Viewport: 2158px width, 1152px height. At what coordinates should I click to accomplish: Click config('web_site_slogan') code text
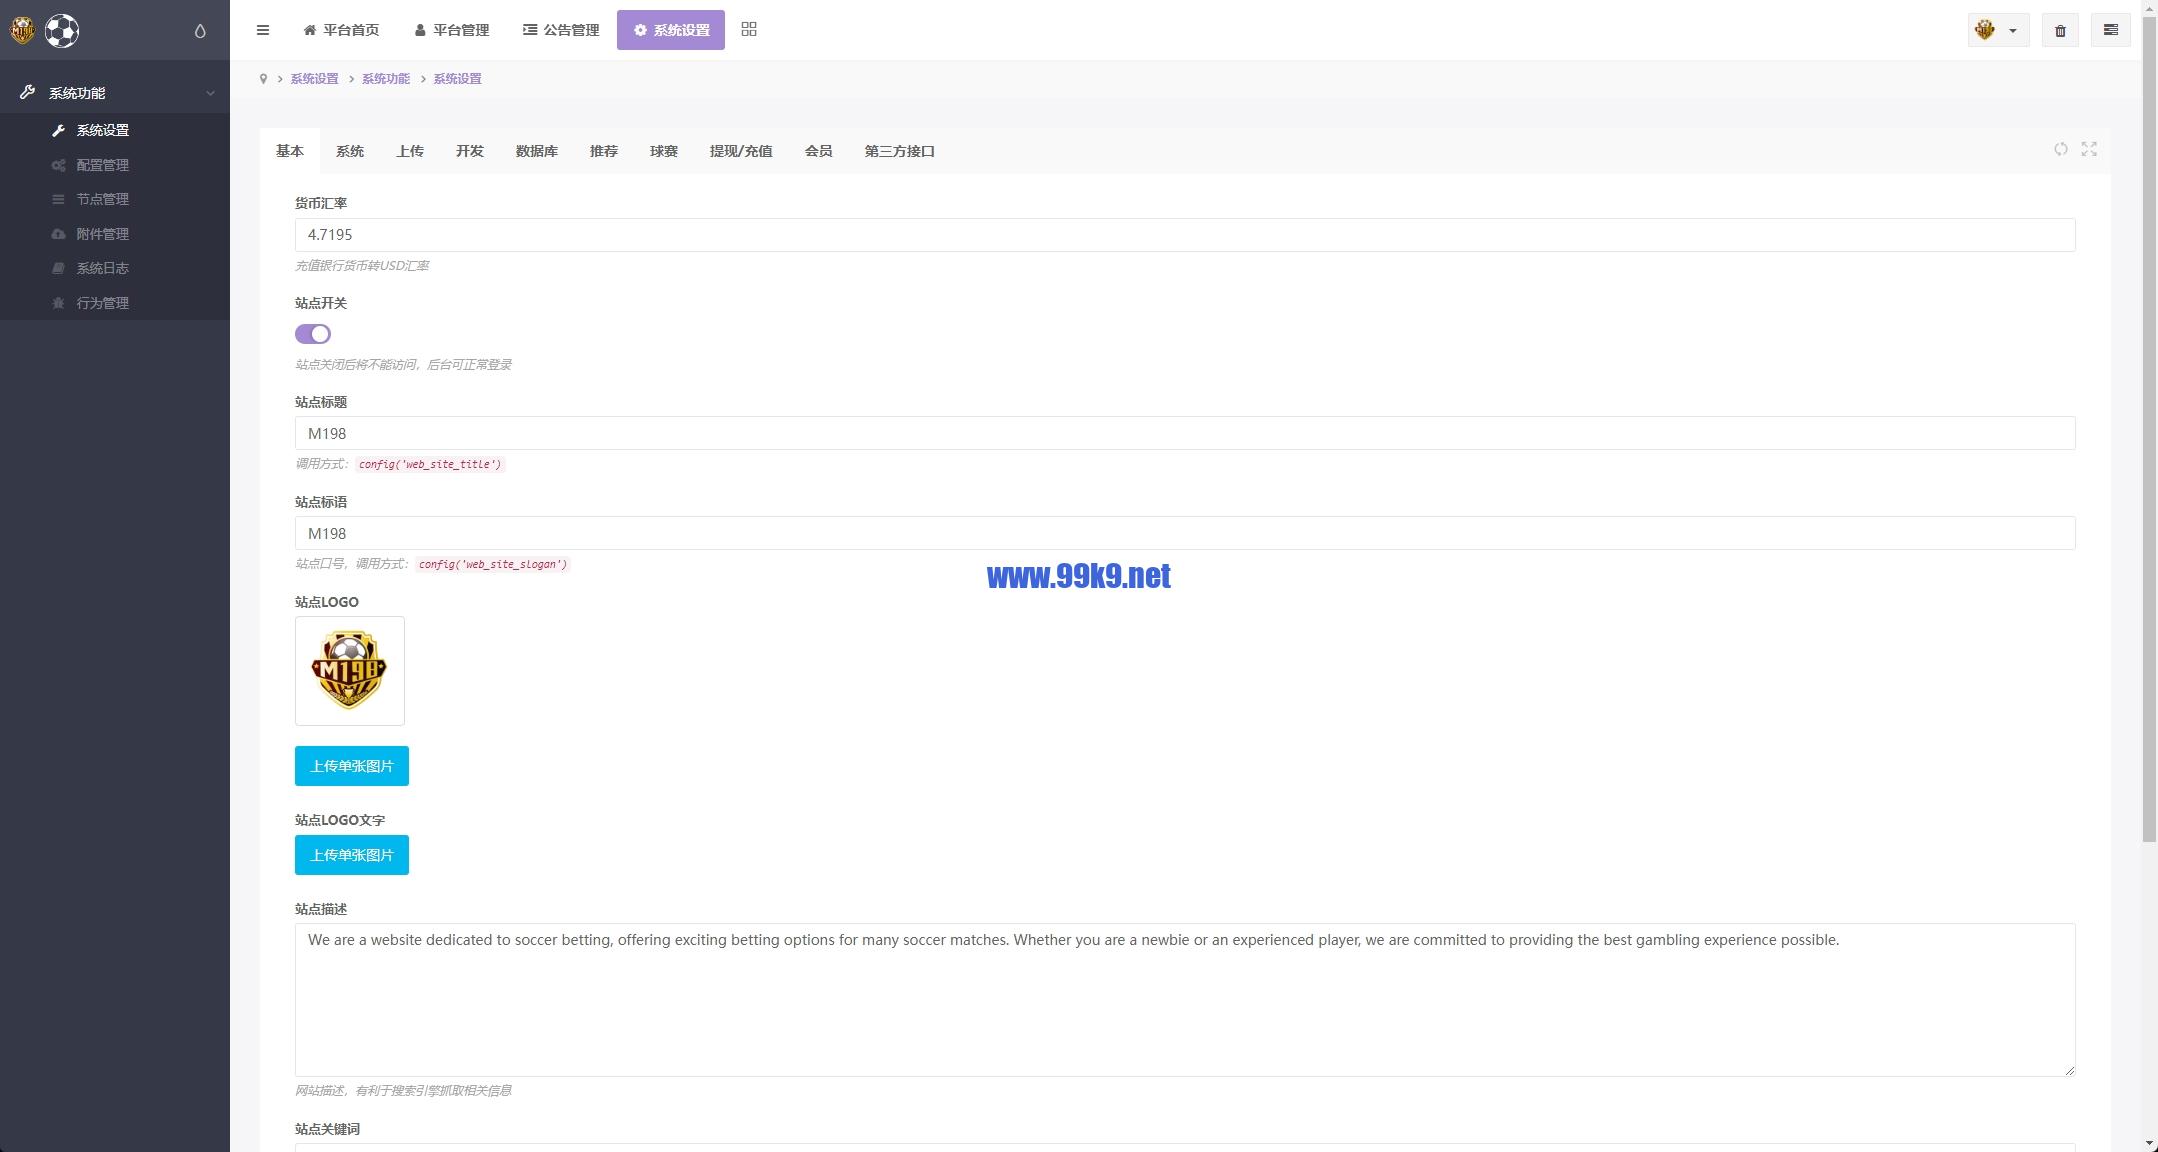[x=493, y=564]
